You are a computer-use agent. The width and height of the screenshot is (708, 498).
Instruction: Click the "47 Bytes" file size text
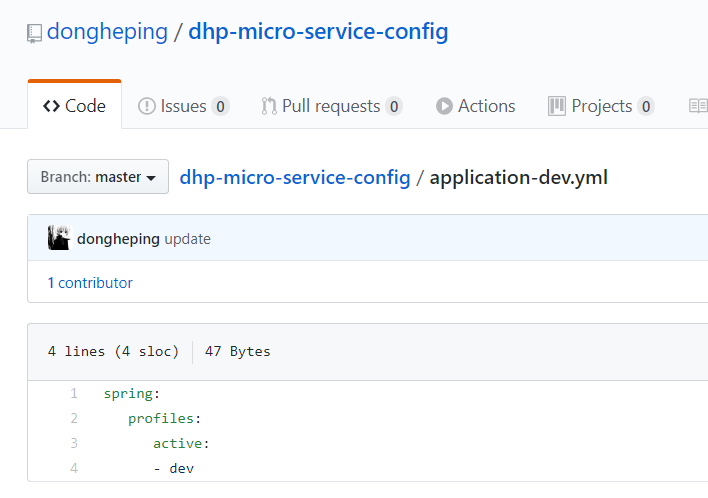[x=238, y=351]
